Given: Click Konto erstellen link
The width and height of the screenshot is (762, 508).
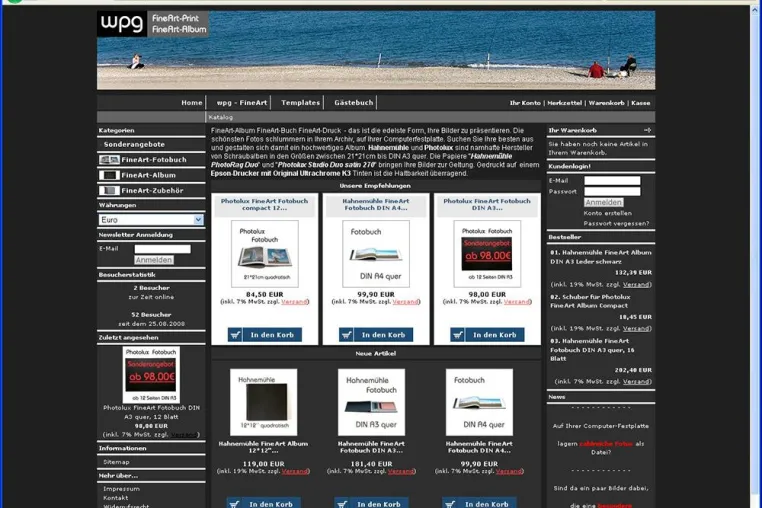Looking at the screenshot, I should click(607, 213).
